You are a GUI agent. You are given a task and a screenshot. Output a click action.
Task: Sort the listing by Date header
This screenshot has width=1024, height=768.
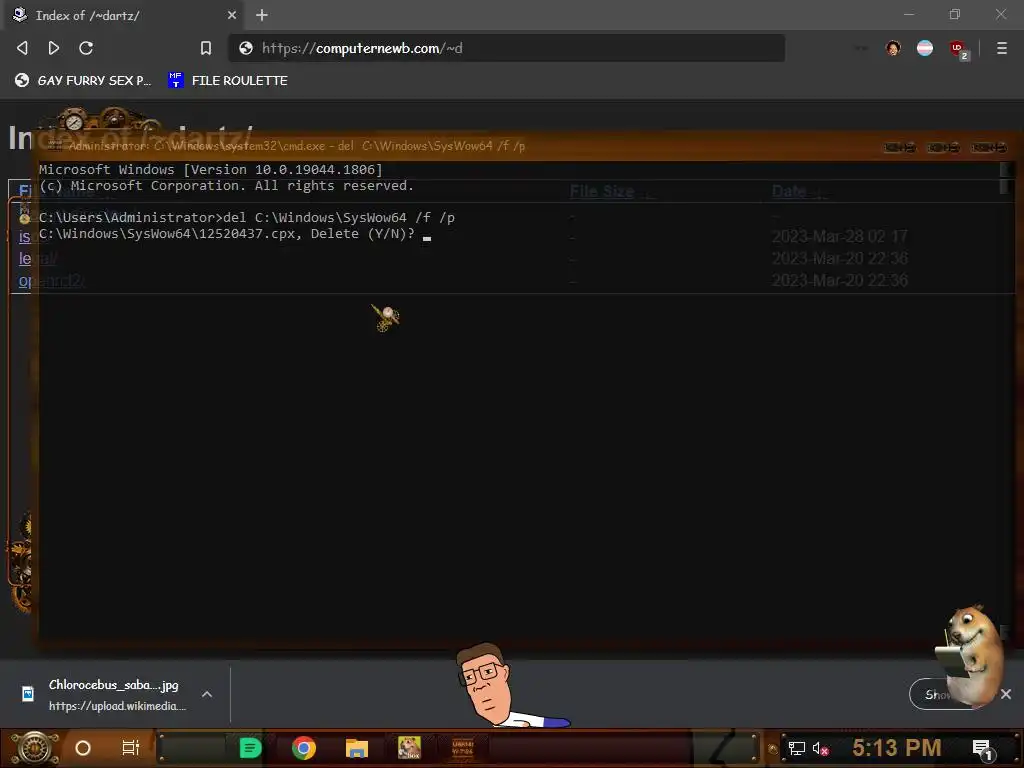(x=789, y=191)
